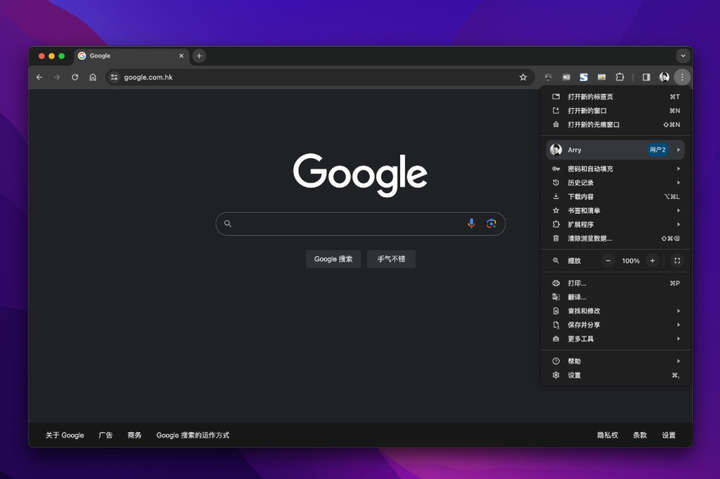The width and height of the screenshot is (720, 479).
Task: Open 设置 link in page footer
Action: coord(669,435)
